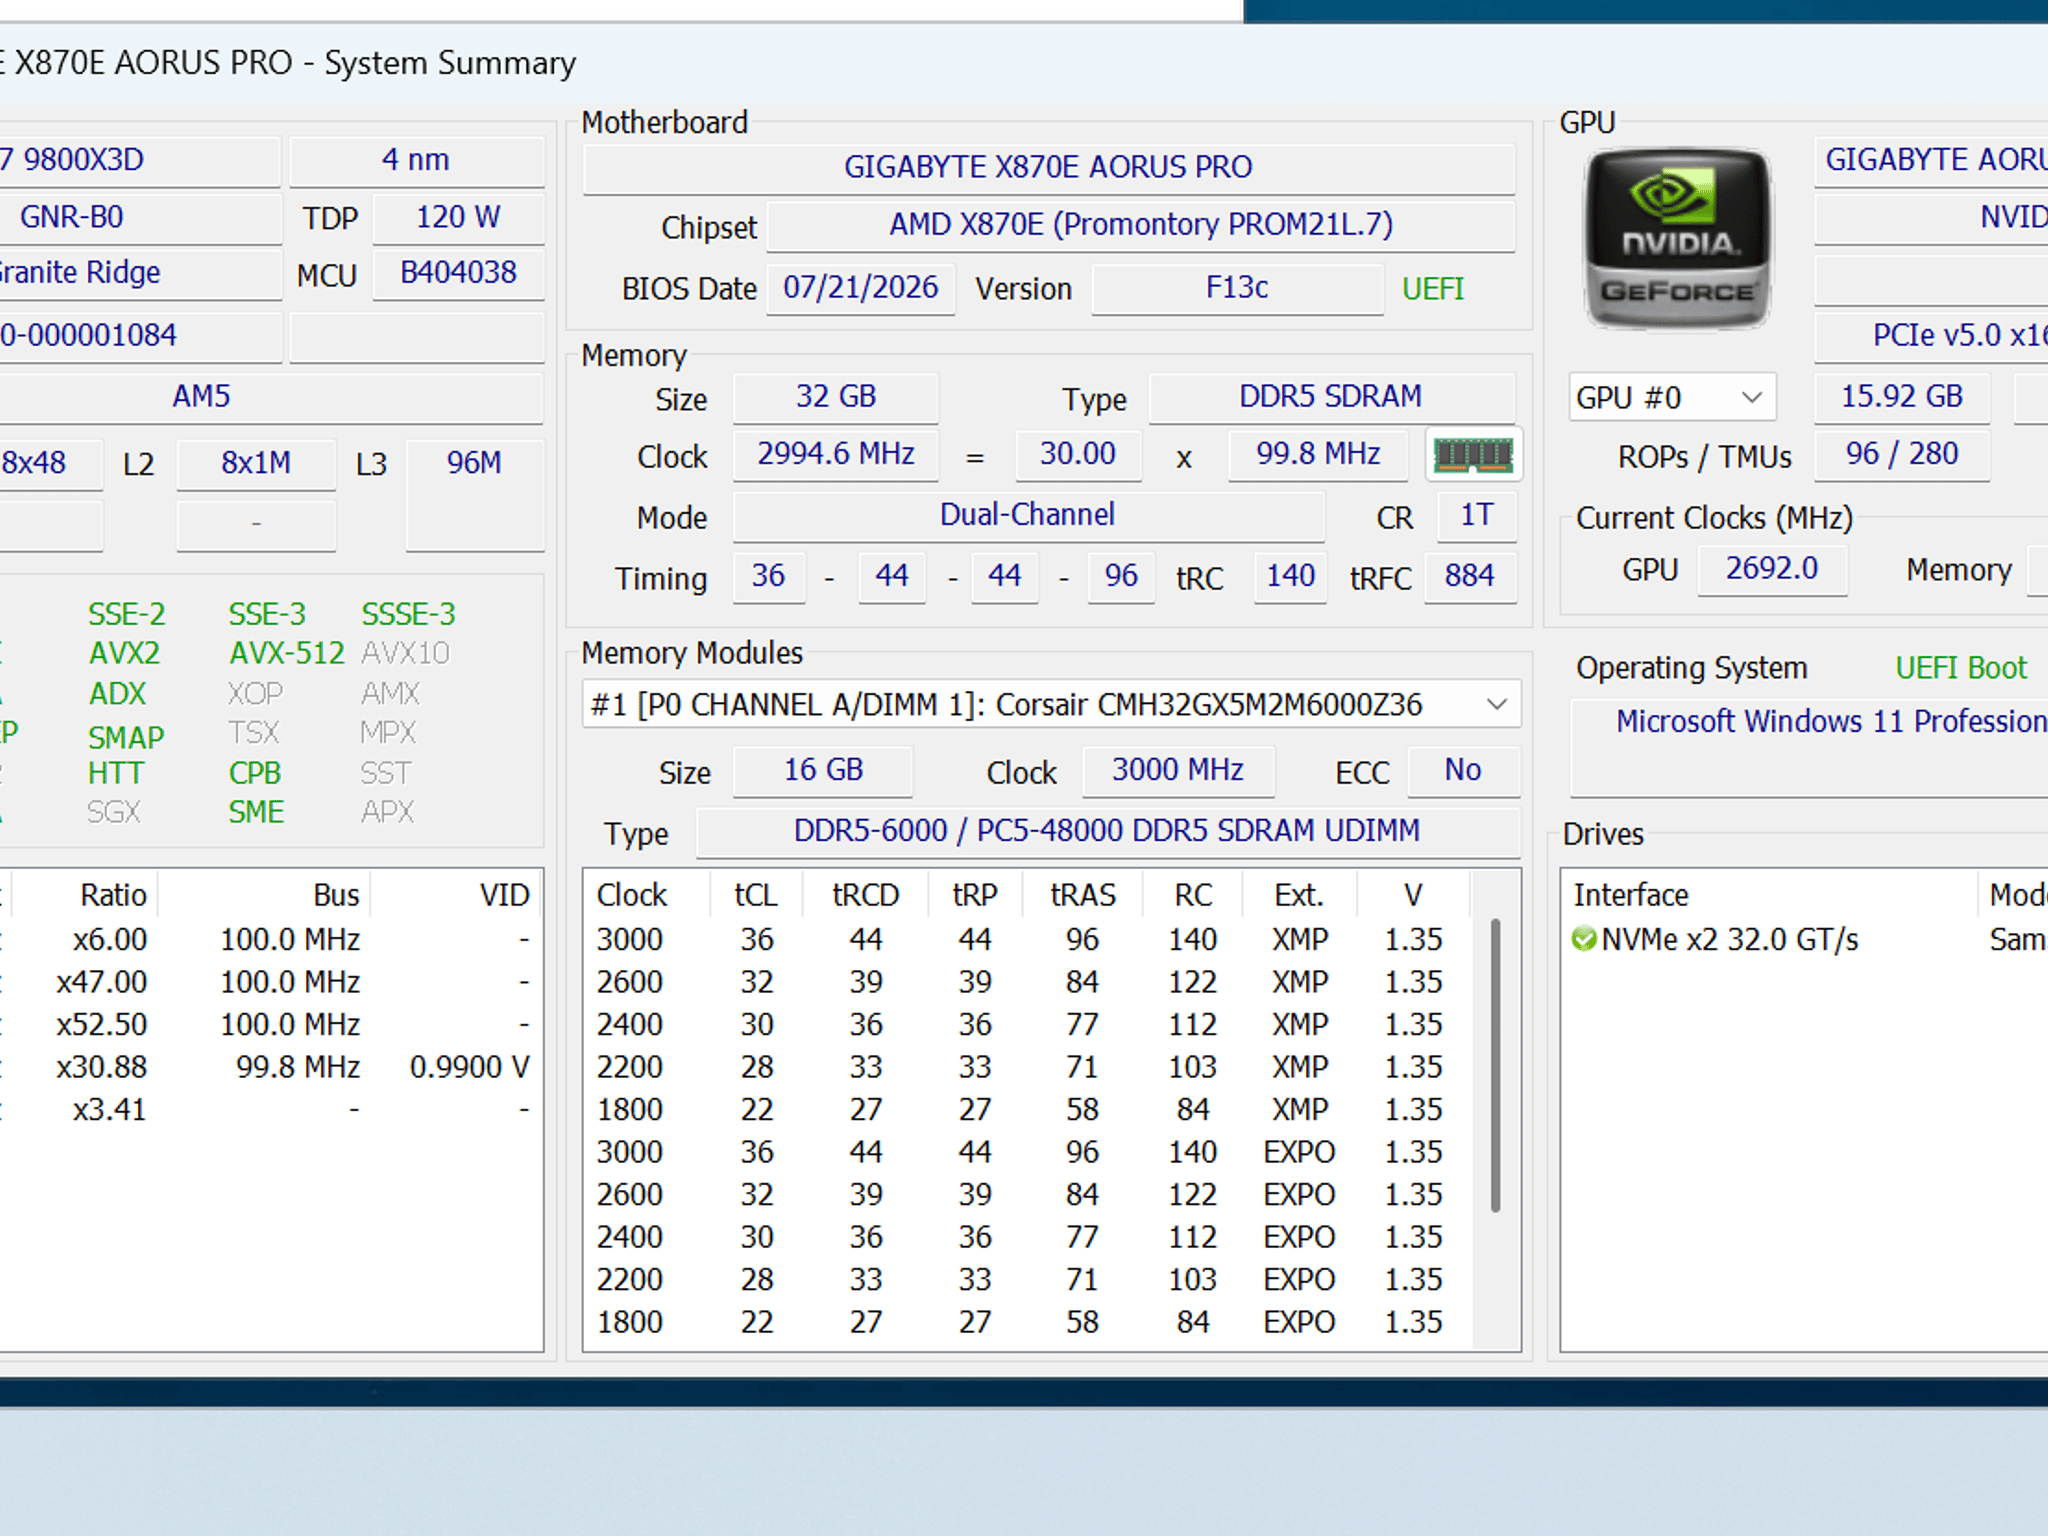The width and height of the screenshot is (2048, 1536).
Task: Click the L2 cache 8x1M value
Action: (256, 463)
